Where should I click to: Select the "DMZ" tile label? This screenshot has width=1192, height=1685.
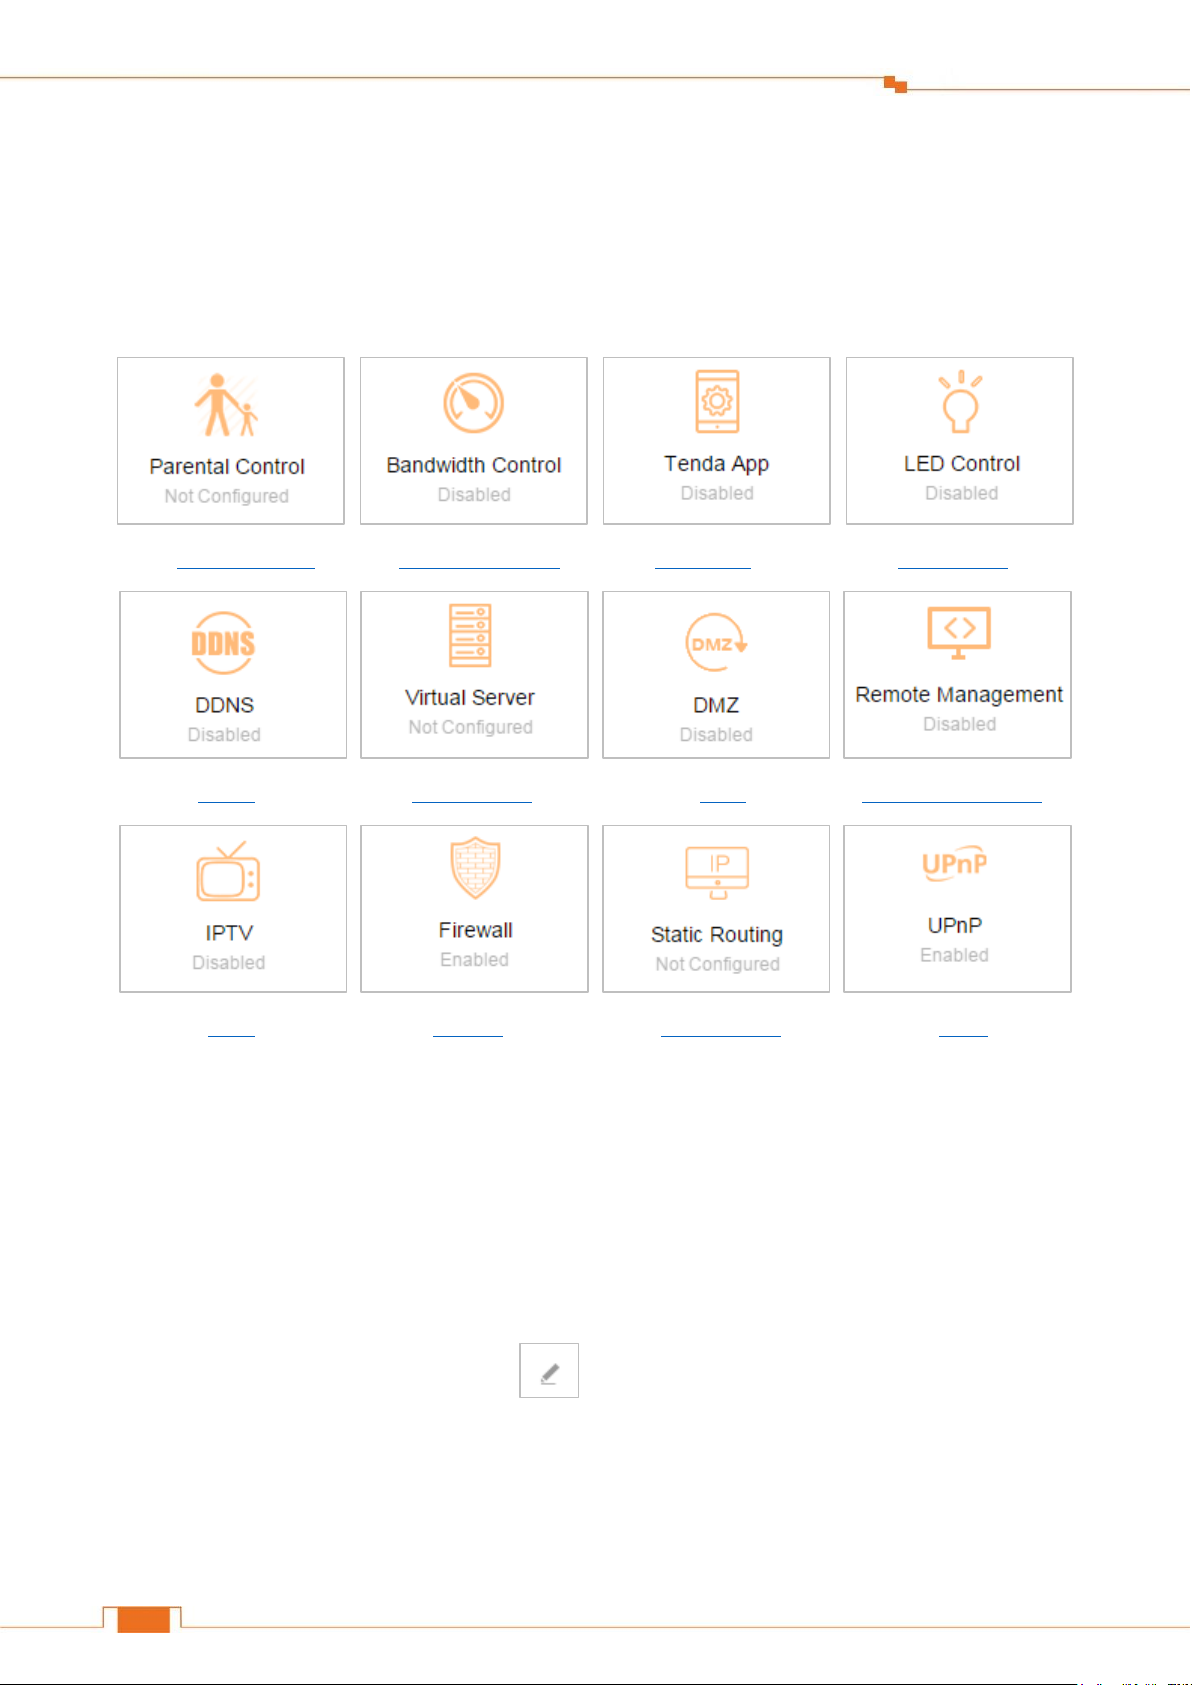click(x=716, y=705)
